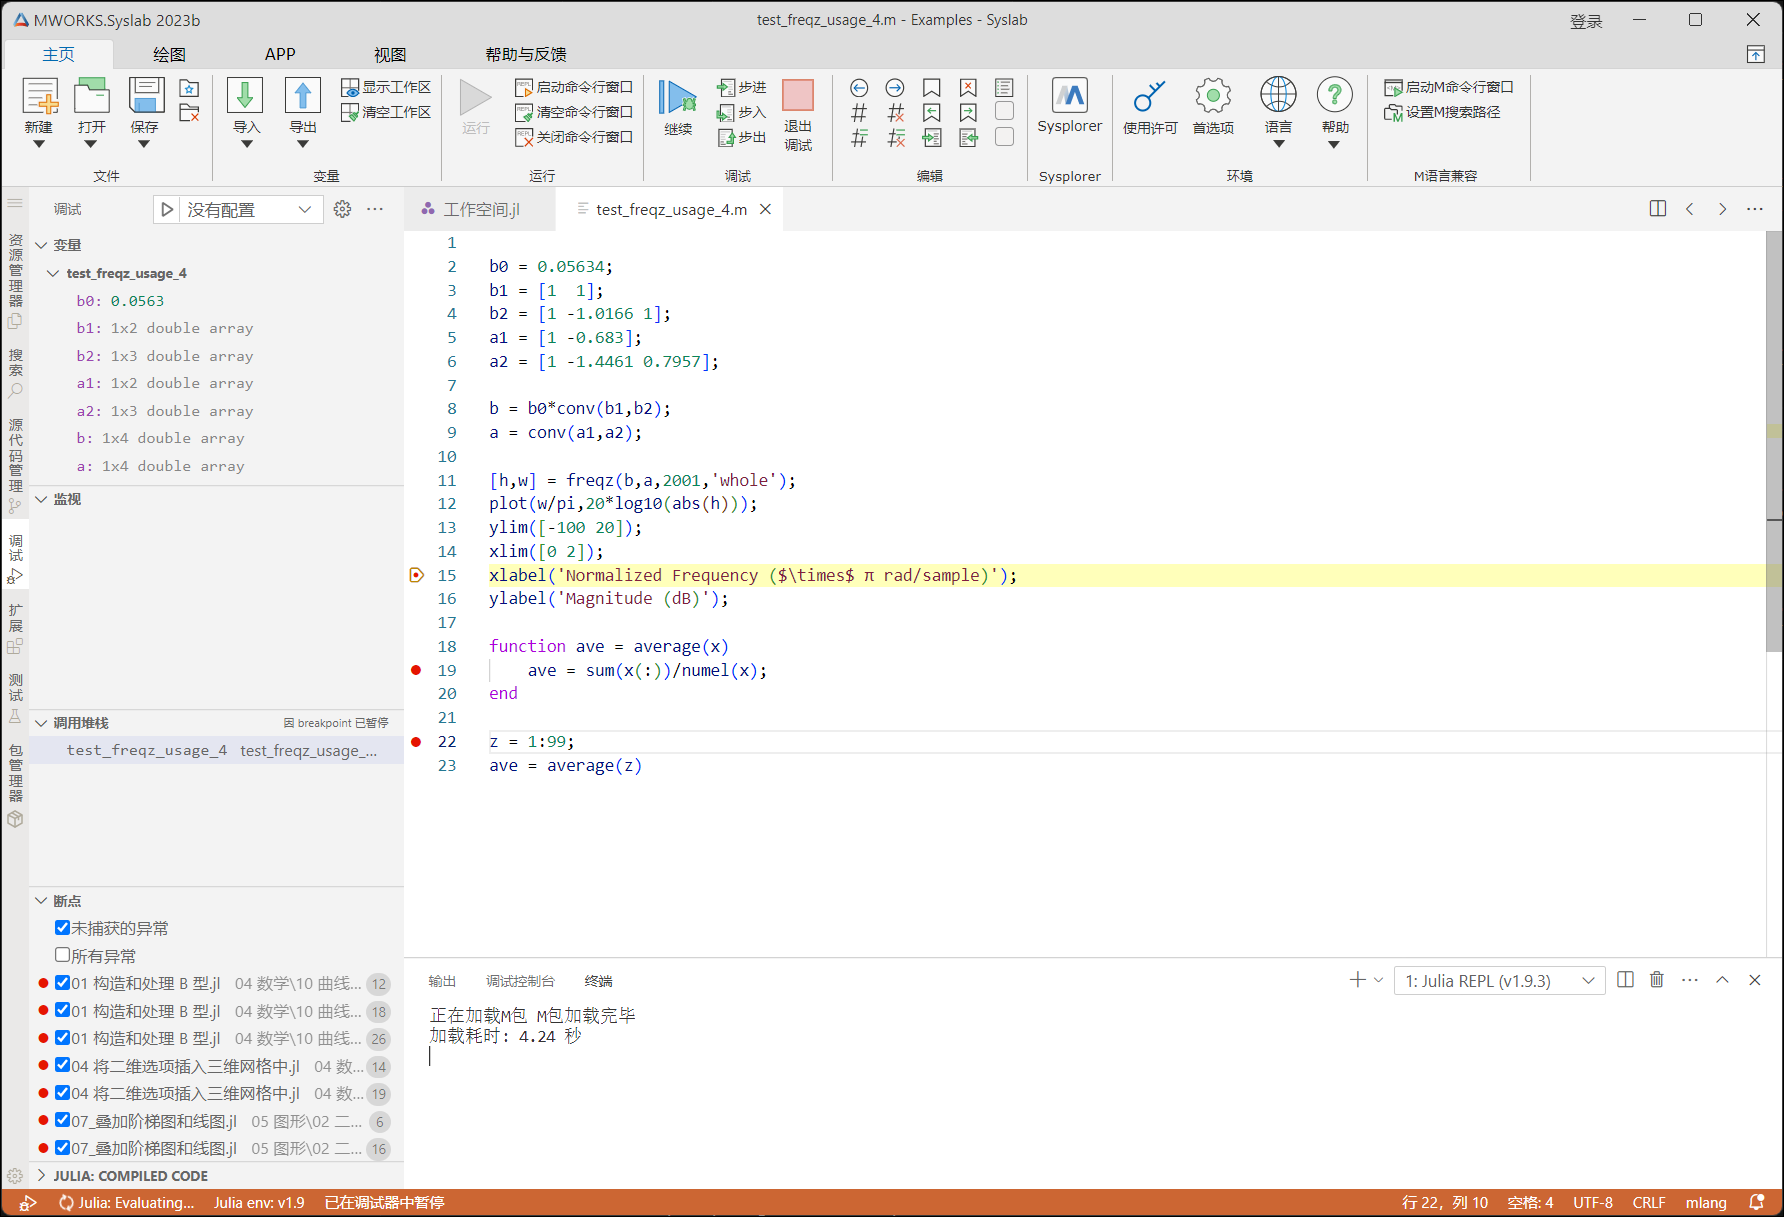Click the Continue (继续) debug icon
The image size is (1784, 1217).
click(677, 99)
